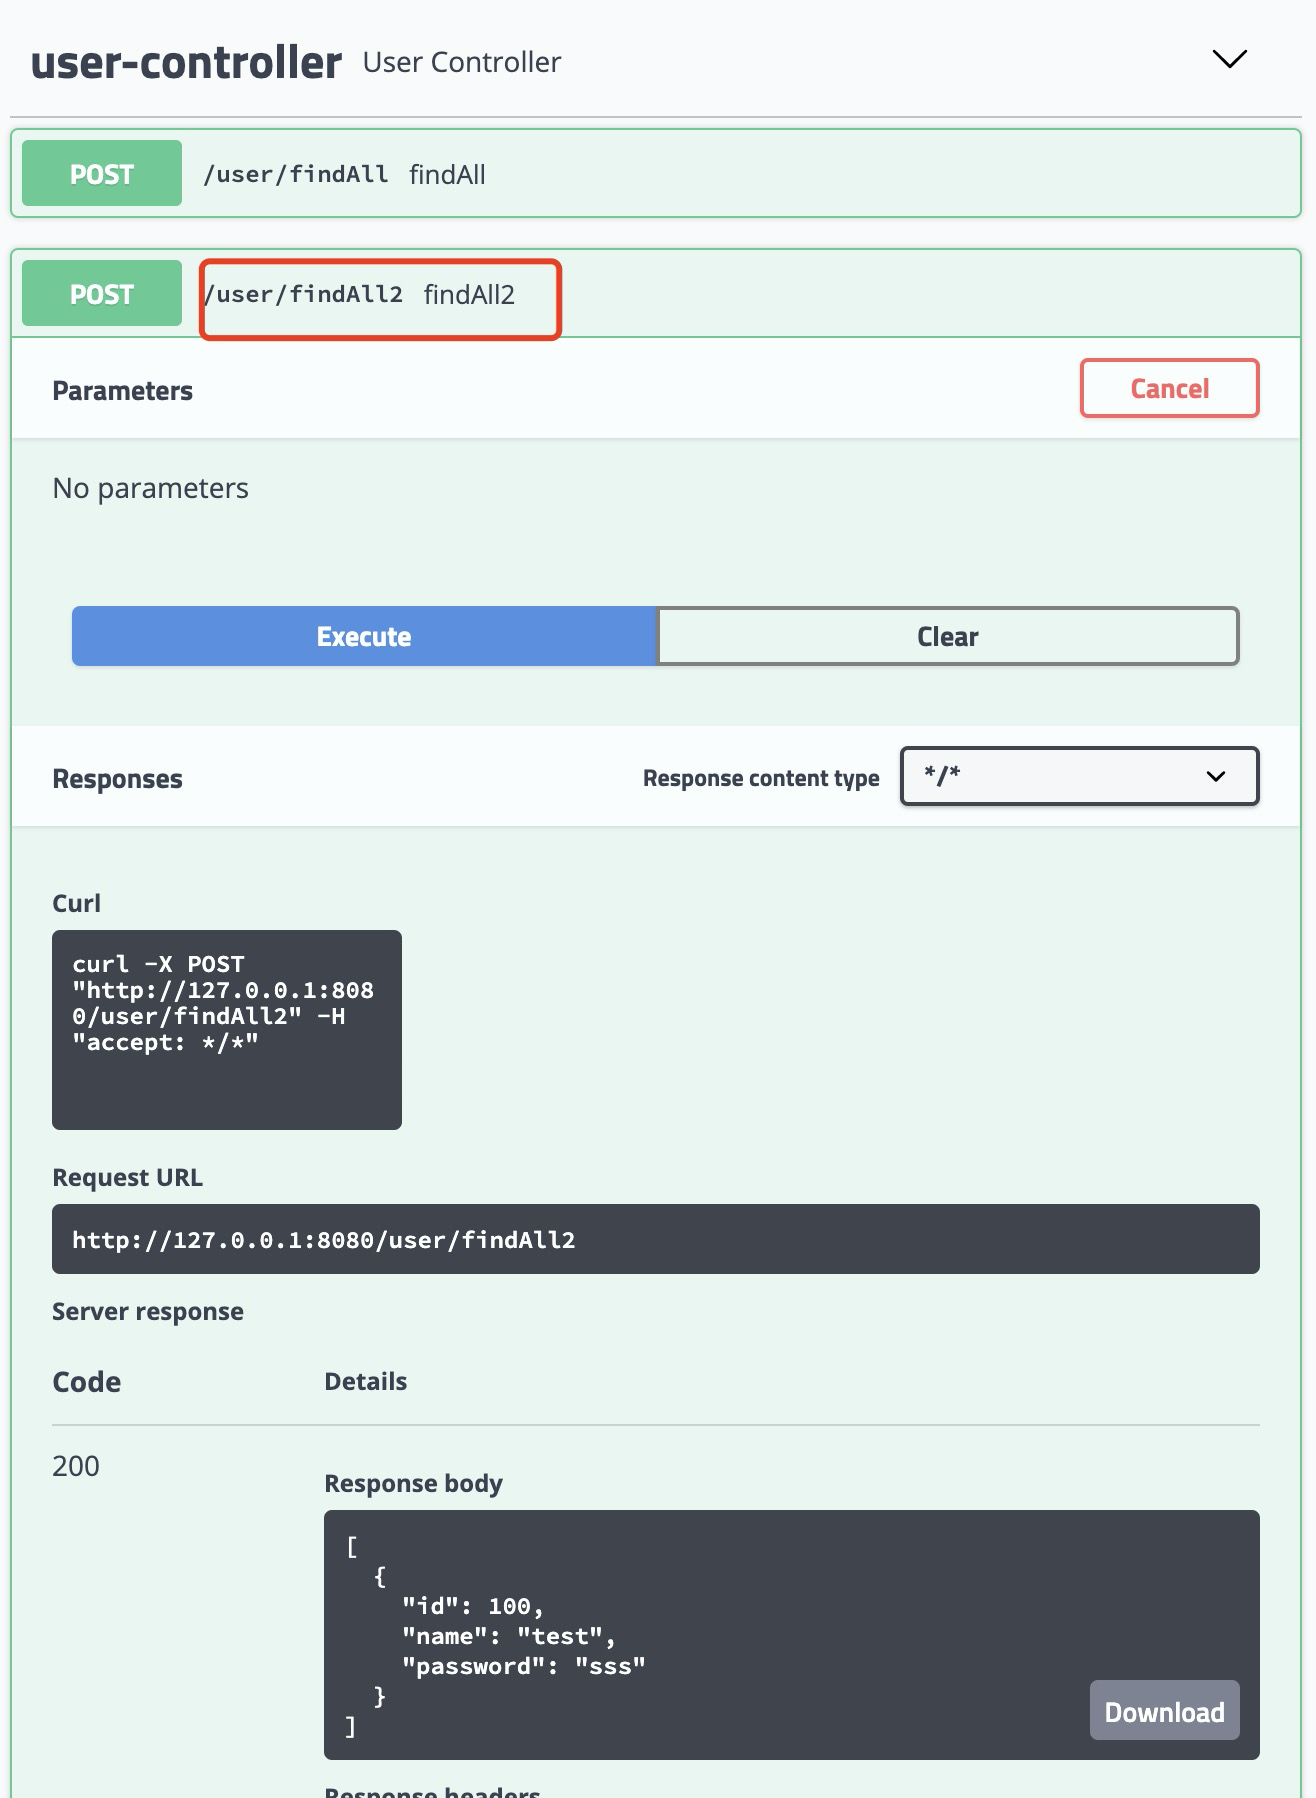Viewport: 1316px width, 1798px height.
Task: Click the "name": "test" line in response
Action: click(x=508, y=1636)
